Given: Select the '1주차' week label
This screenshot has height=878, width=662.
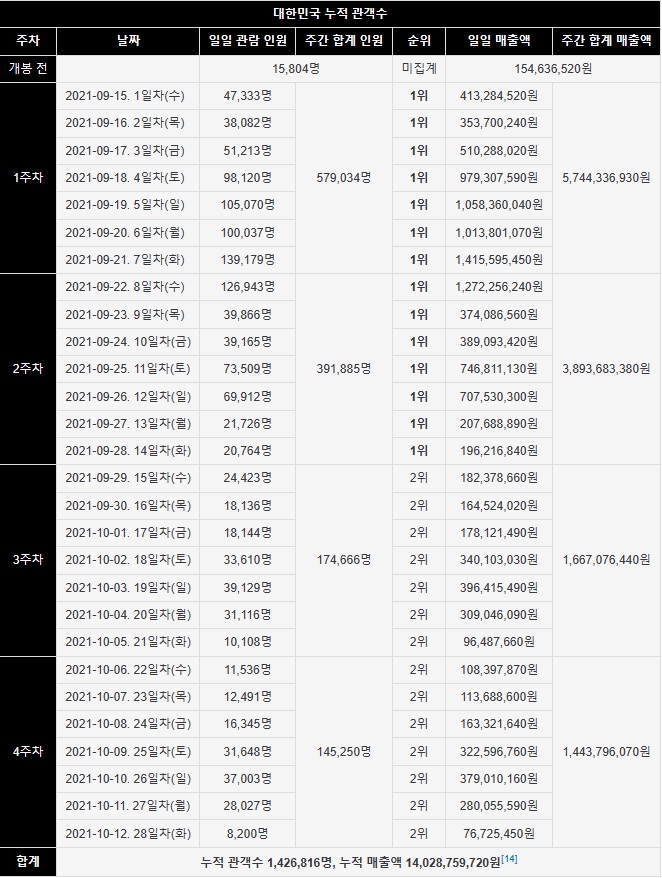Looking at the screenshot, I should (28, 178).
